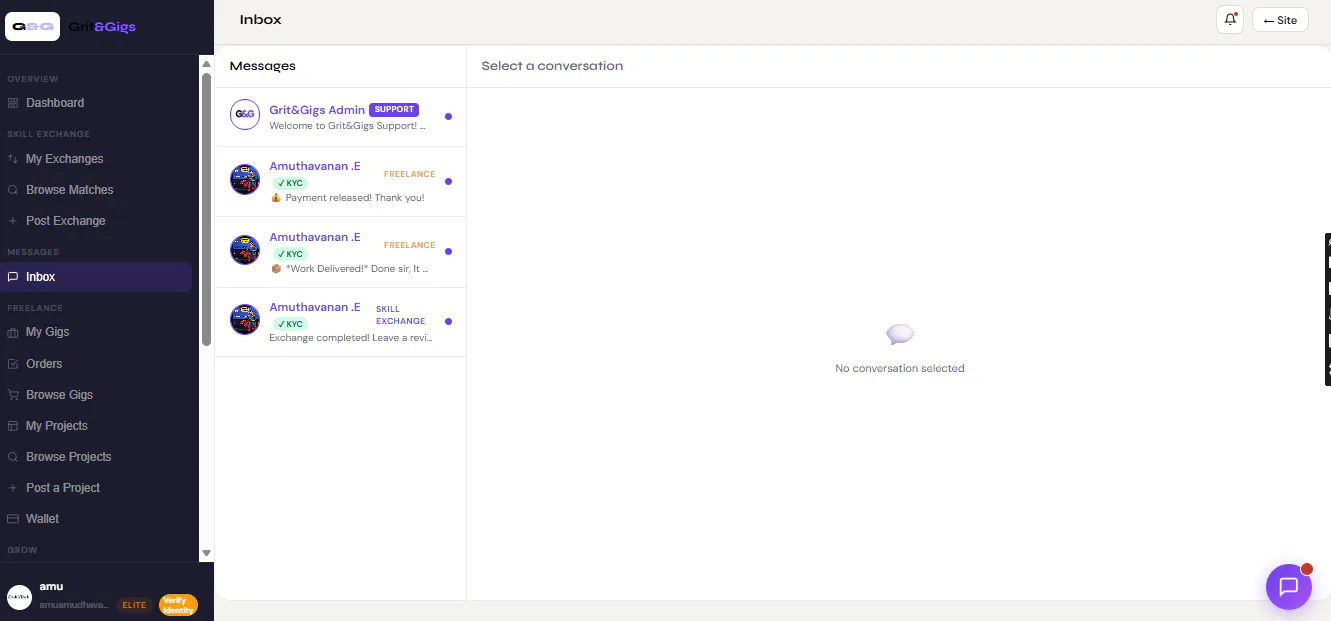Open notifications bell icon
This screenshot has height=621, width=1331.
pos(1230,20)
